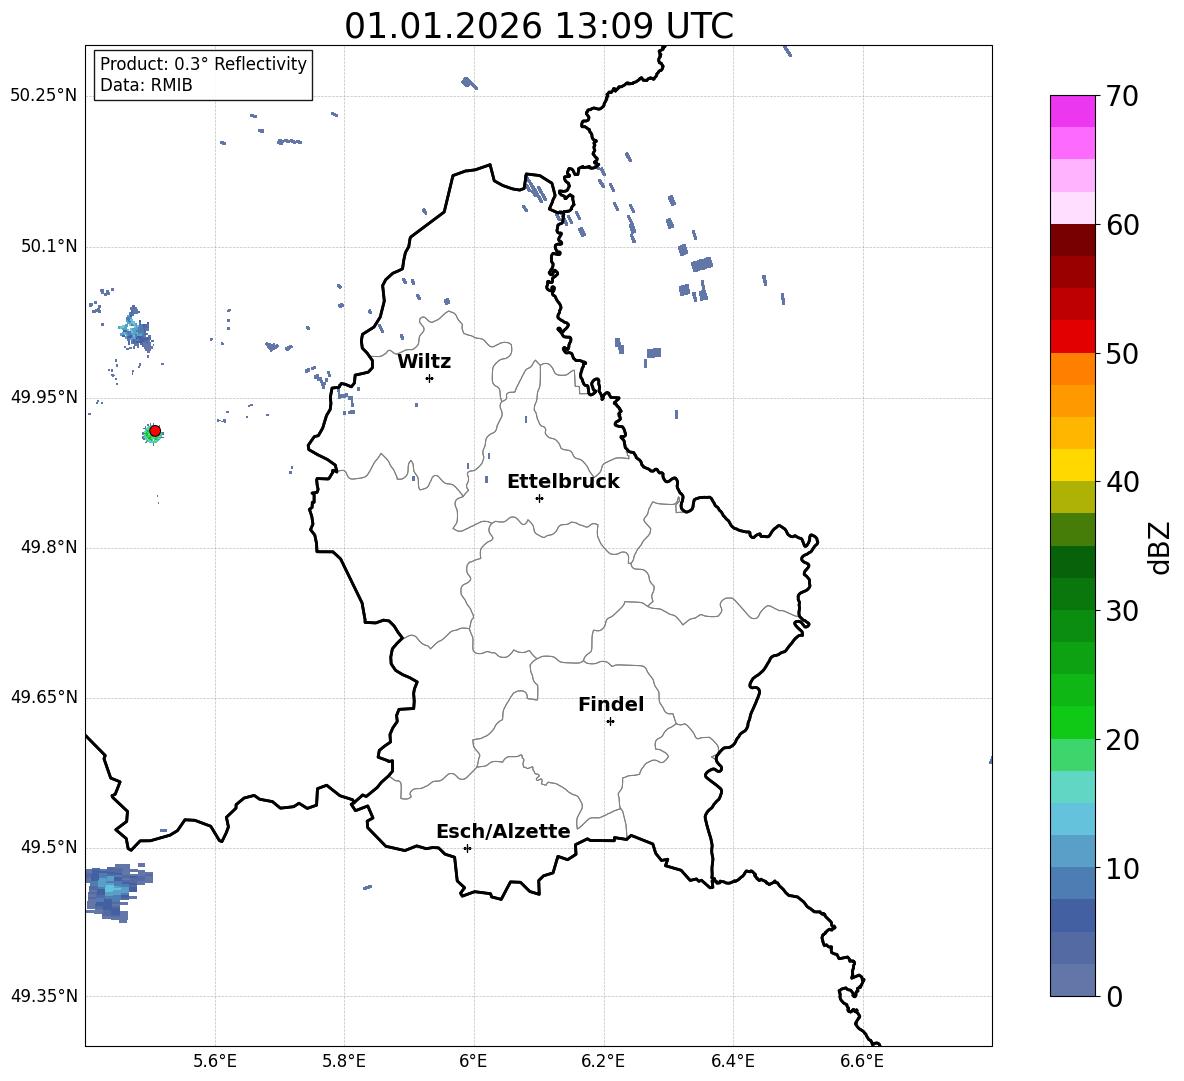Click the 10 tick on the colorbar

pos(1122,869)
